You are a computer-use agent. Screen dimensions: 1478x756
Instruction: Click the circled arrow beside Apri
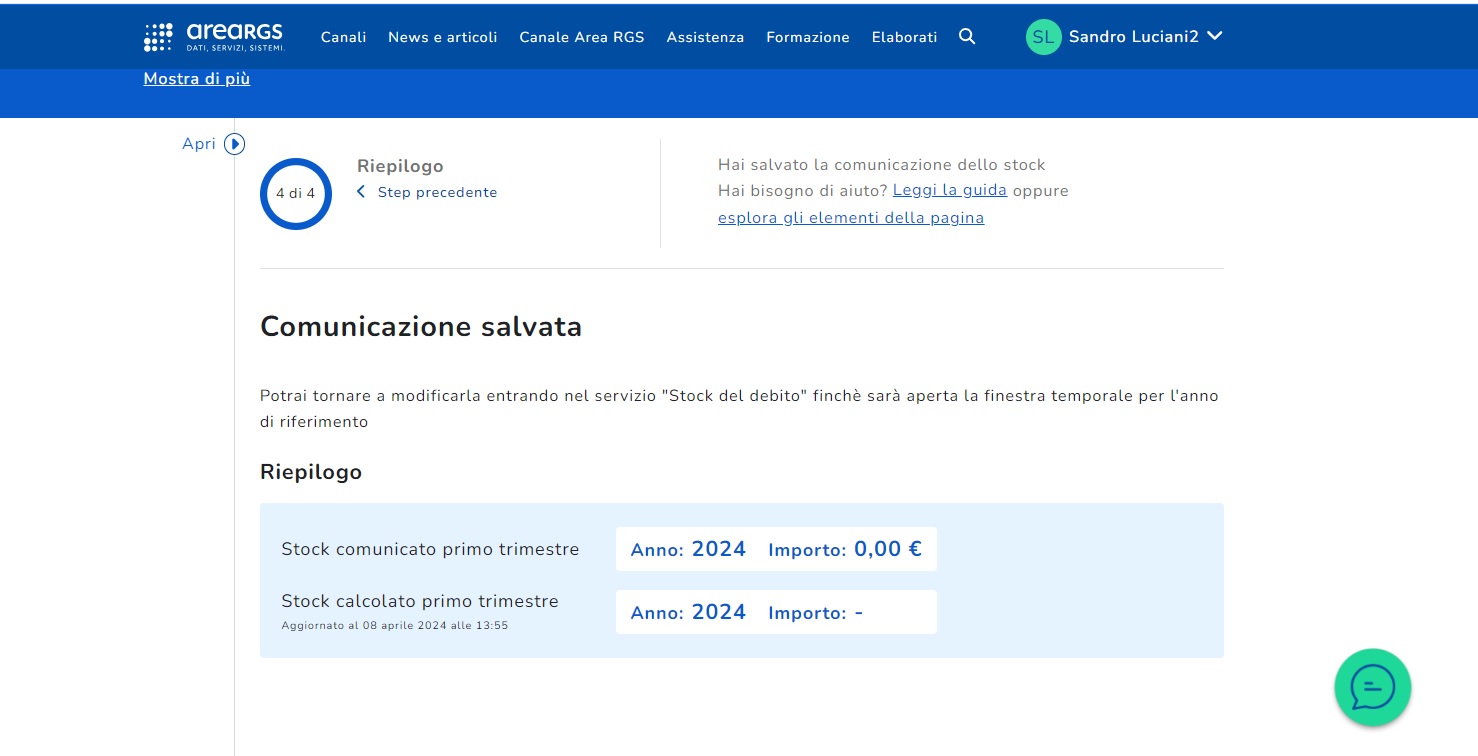(235, 144)
